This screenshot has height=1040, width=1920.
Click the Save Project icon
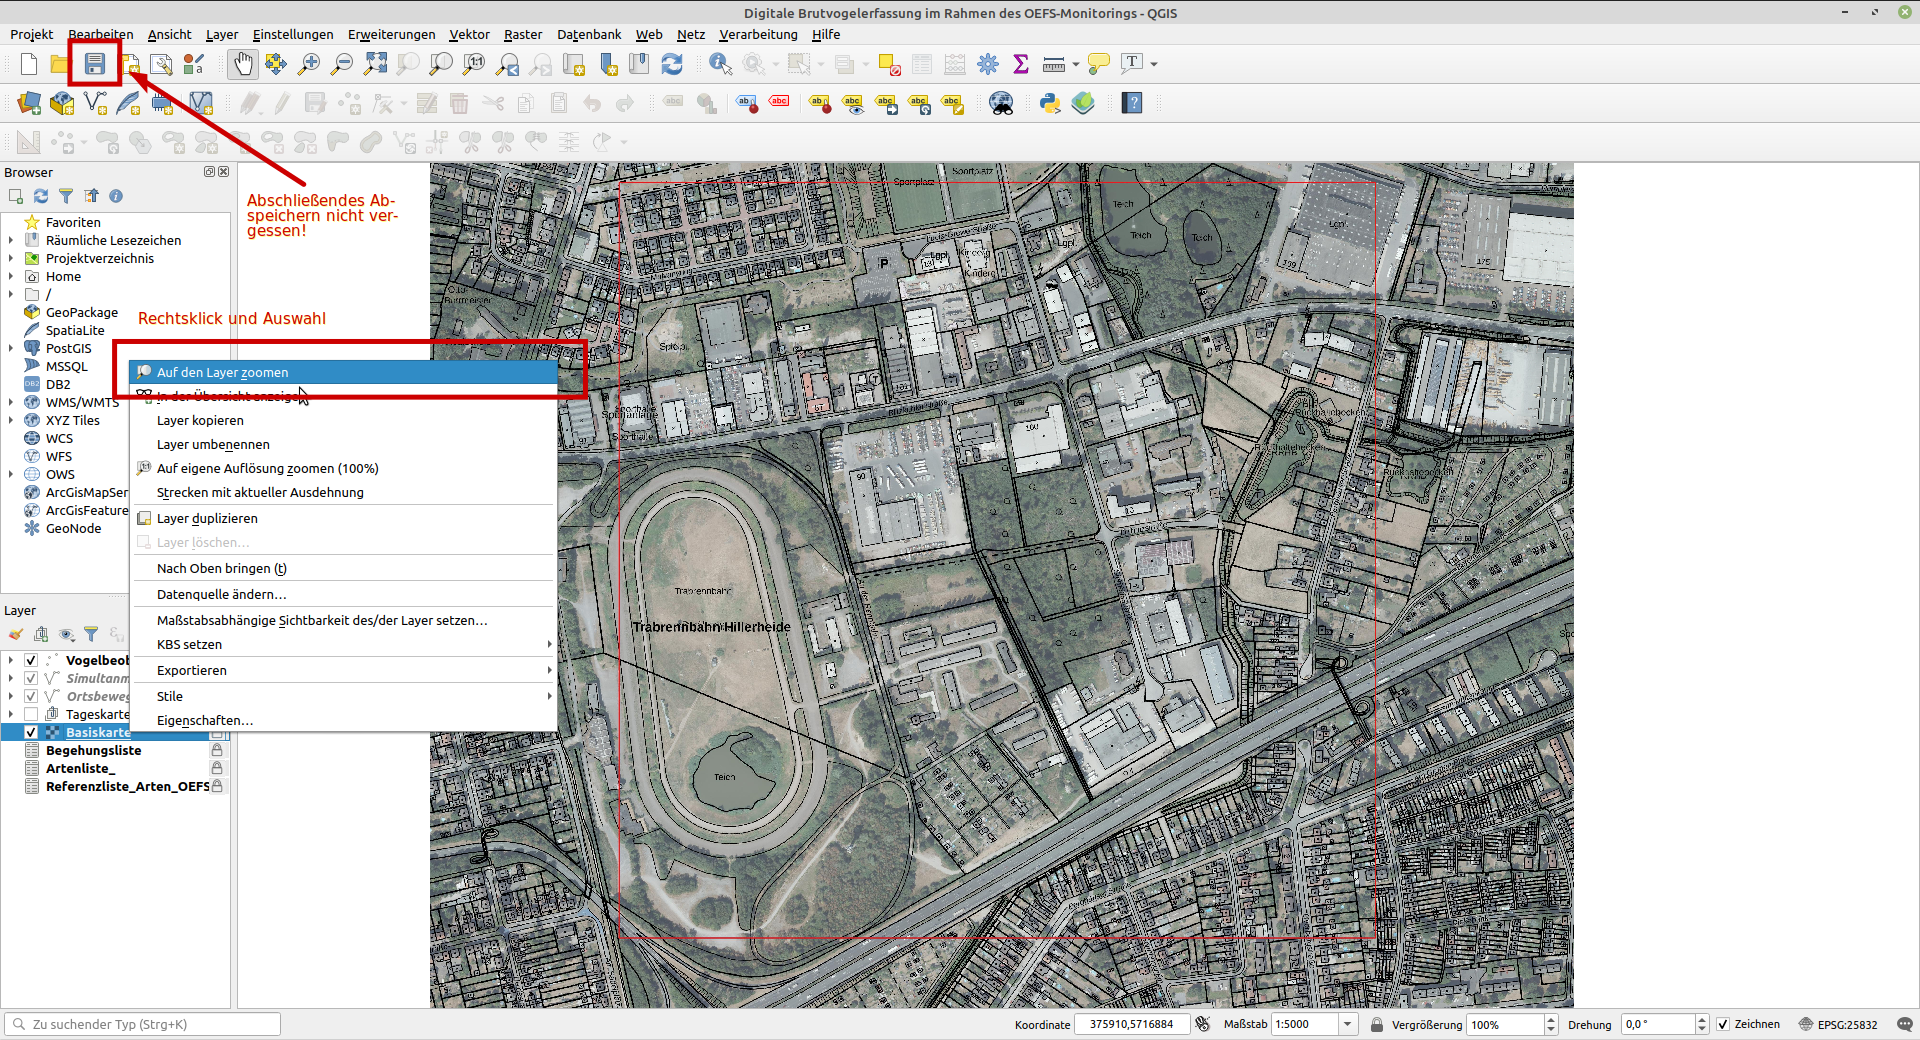click(95, 64)
